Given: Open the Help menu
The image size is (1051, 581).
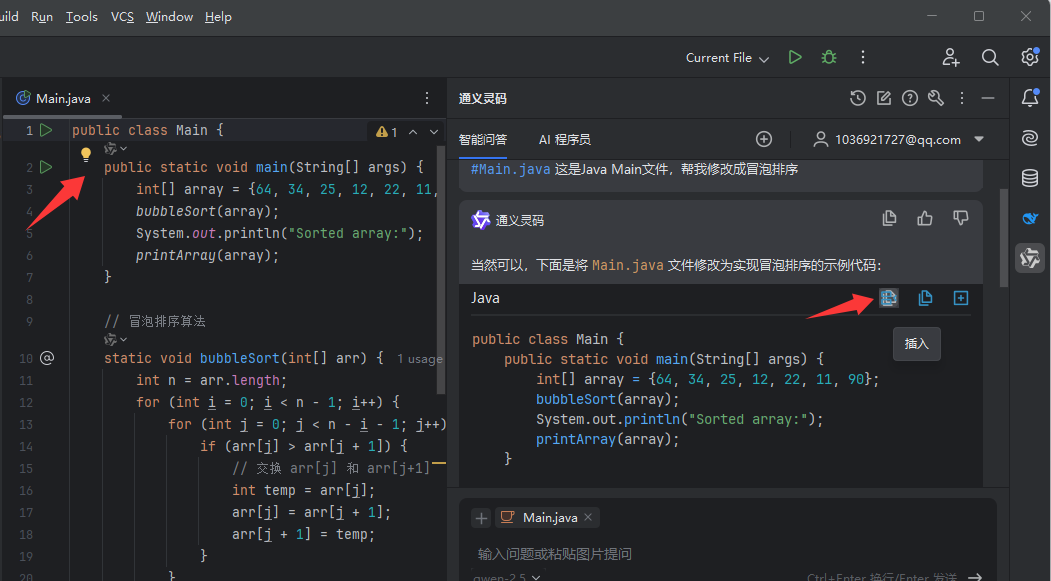Looking at the screenshot, I should pos(218,17).
